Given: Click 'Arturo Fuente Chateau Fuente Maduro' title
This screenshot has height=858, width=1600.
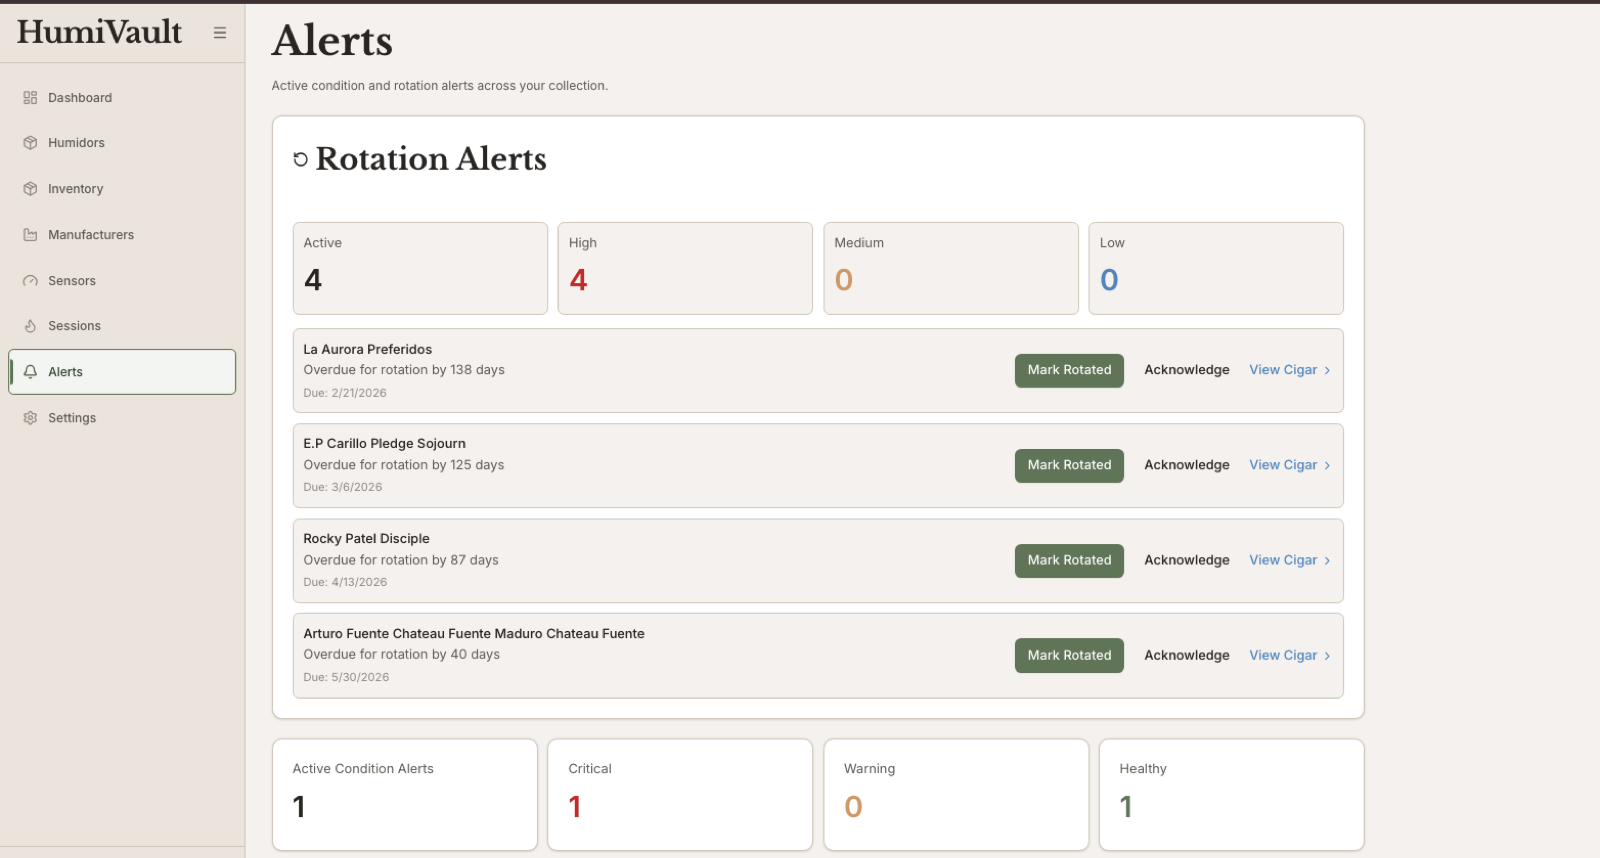Looking at the screenshot, I should [x=474, y=634].
